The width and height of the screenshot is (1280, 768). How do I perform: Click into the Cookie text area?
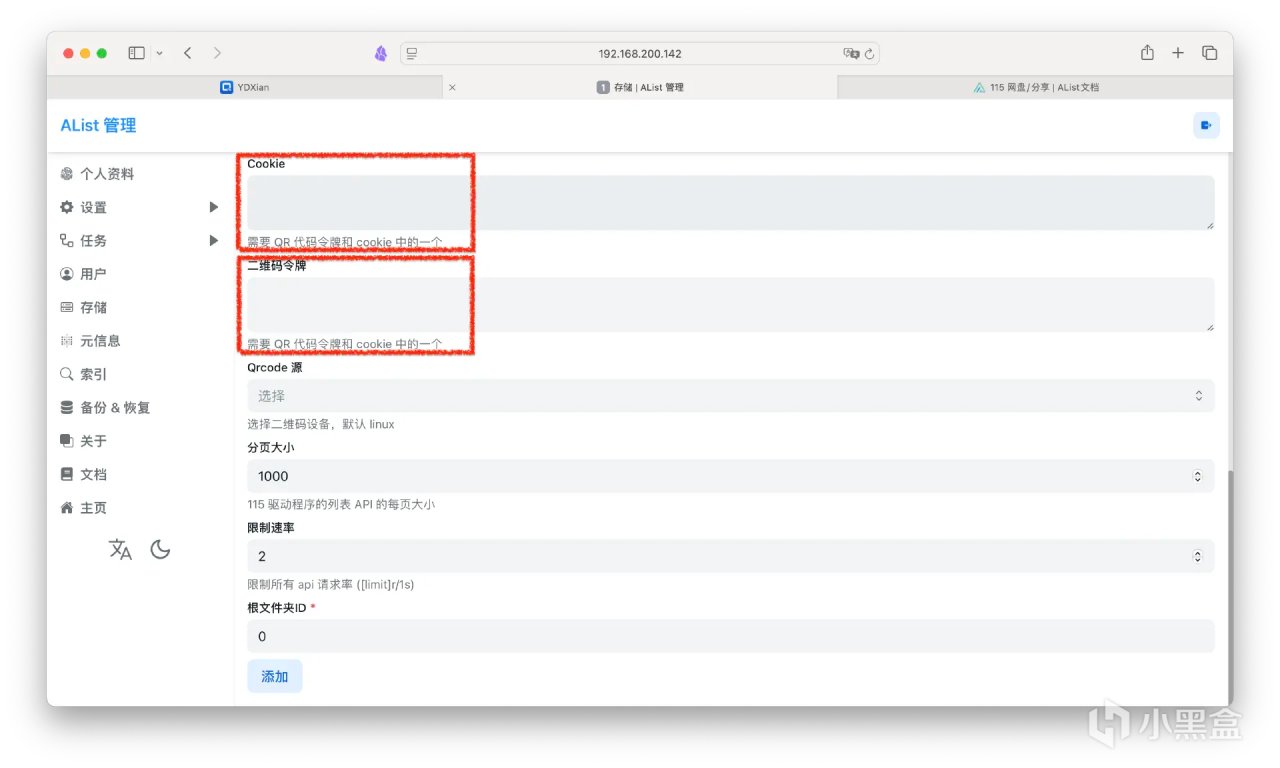731,203
